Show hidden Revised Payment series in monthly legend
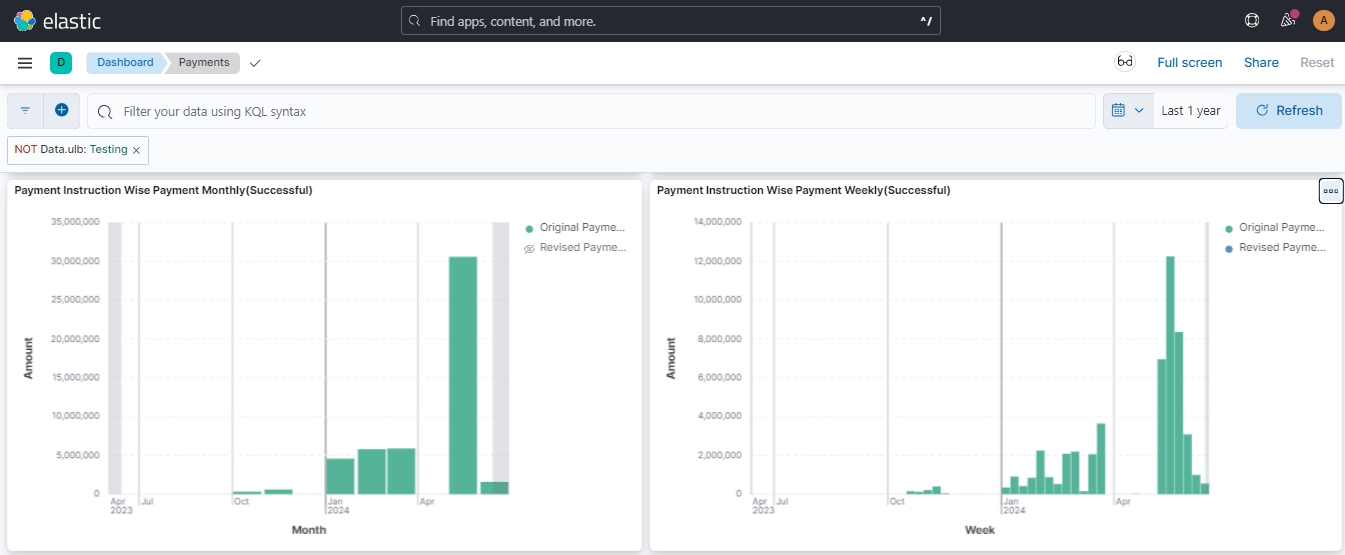 click(x=582, y=248)
